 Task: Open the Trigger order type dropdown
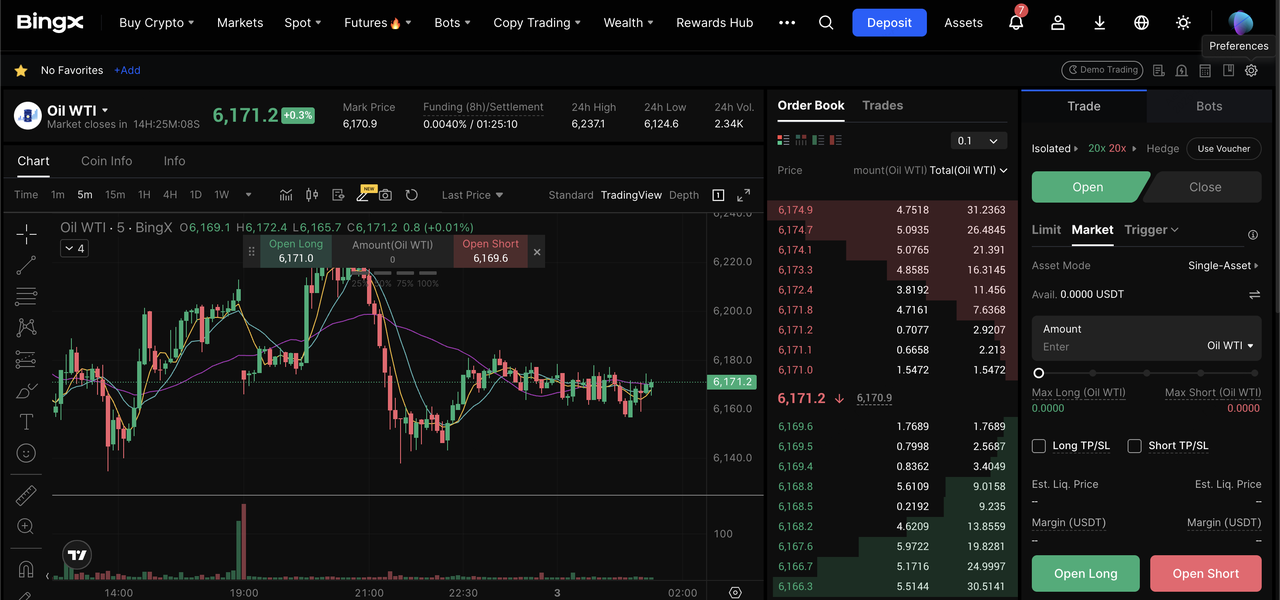(x=1151, y=230)
